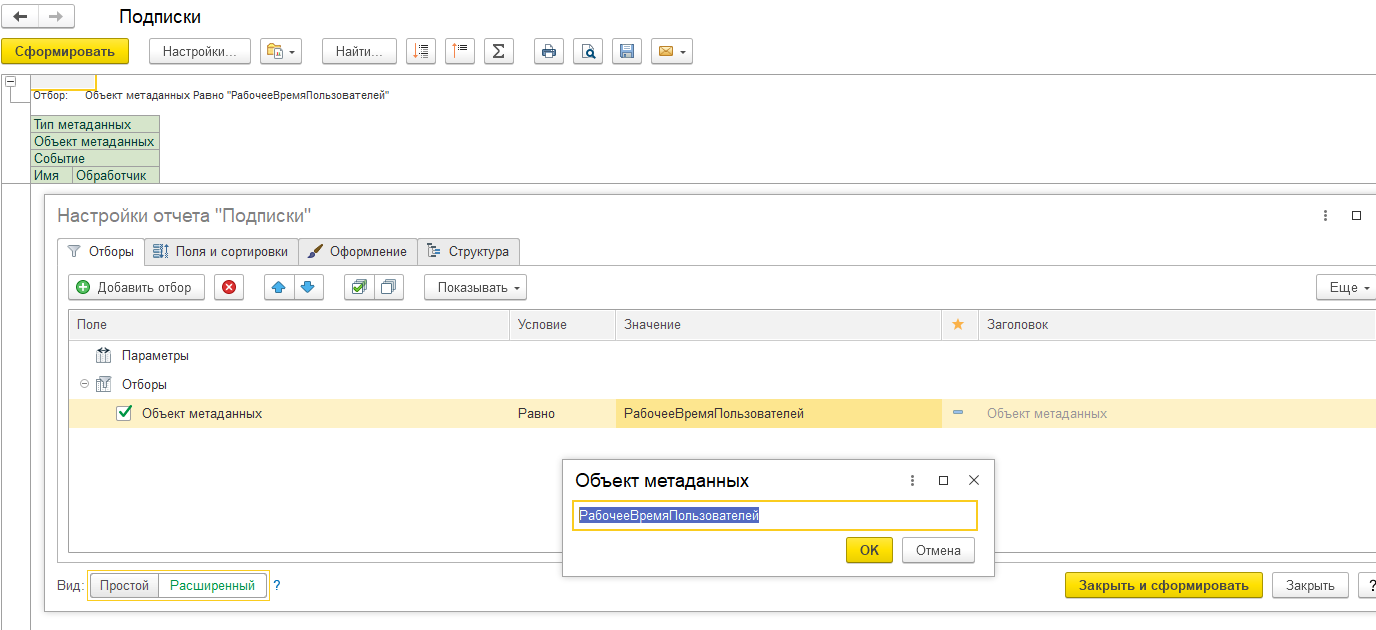Image resolution: width=1376 pixels, height=630 pixels.
Task: Switch to the Оформление tab
Action: [x=358, y=251]
